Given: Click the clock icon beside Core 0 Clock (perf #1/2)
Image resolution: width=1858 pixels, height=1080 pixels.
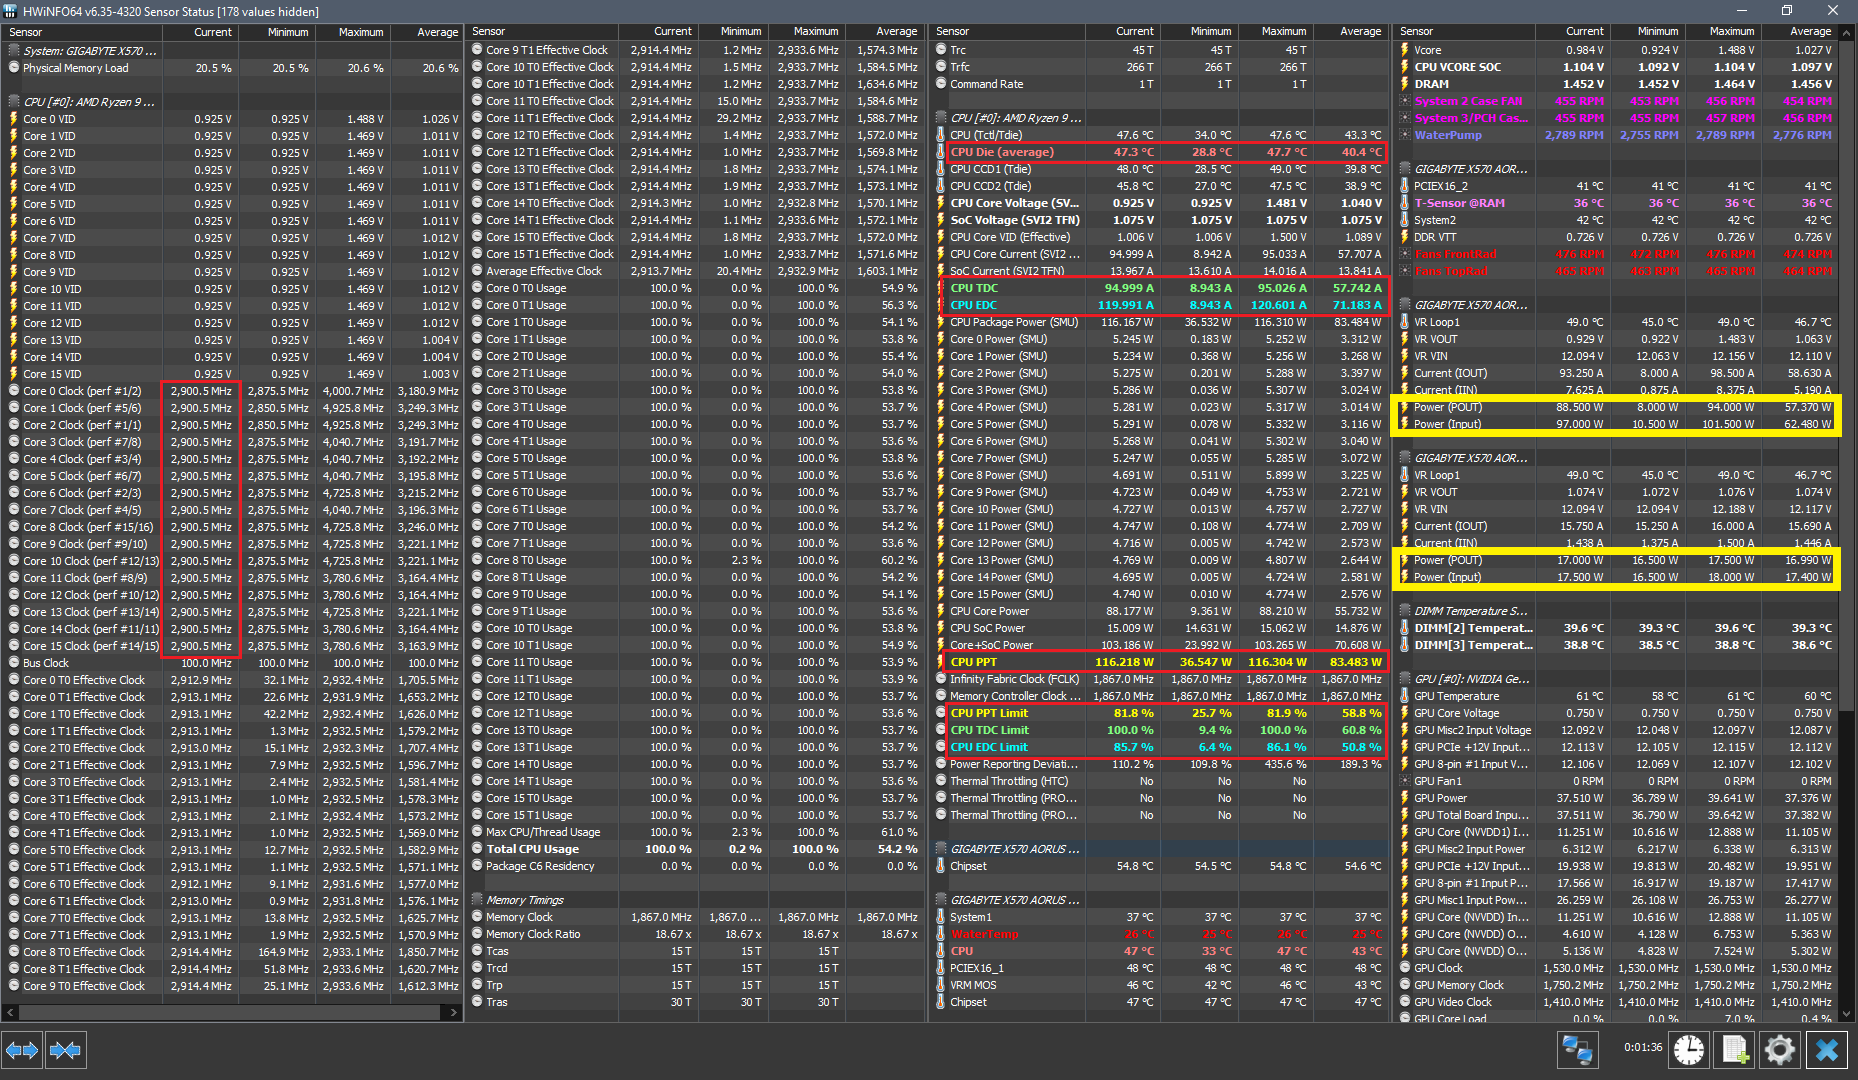Looking at the screenshot, I should [x=14, y=391].
